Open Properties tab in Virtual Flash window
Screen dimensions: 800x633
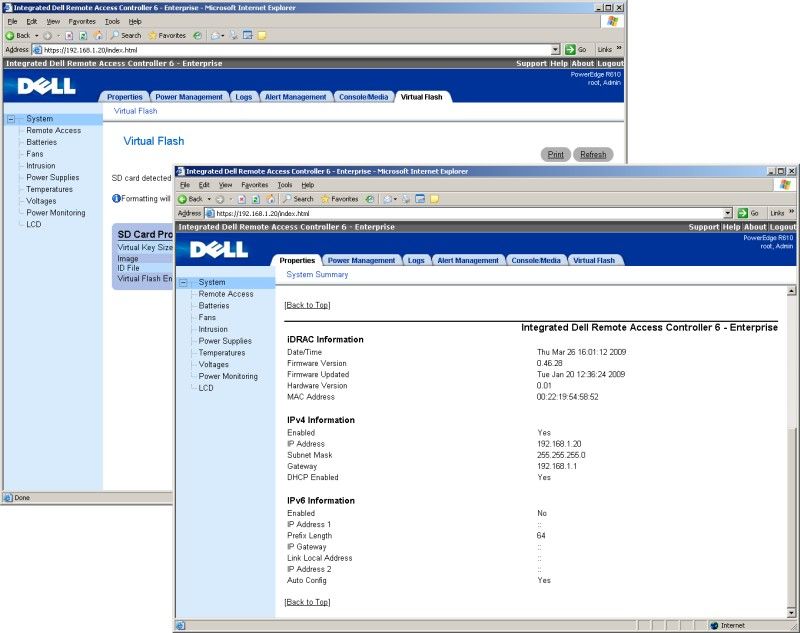[x=124, y=97]
